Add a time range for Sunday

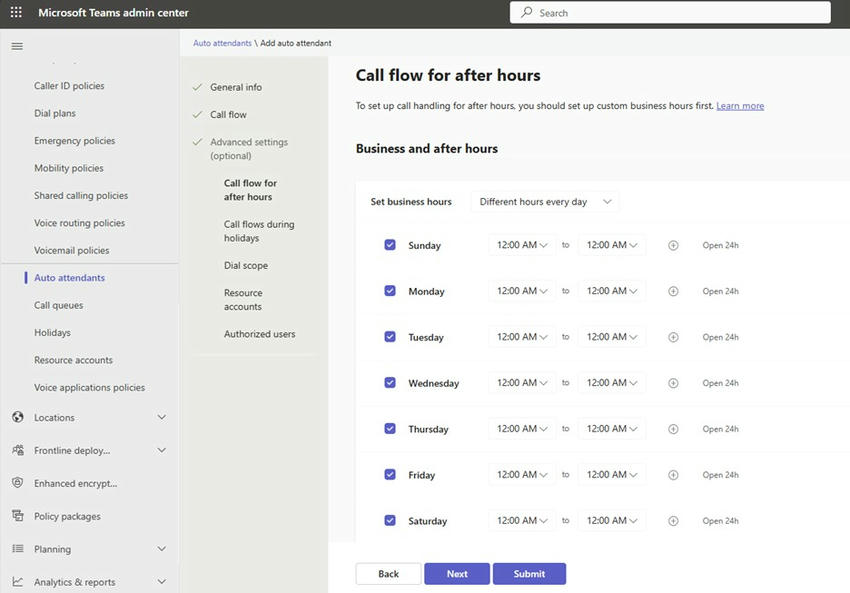click(673, 245)
